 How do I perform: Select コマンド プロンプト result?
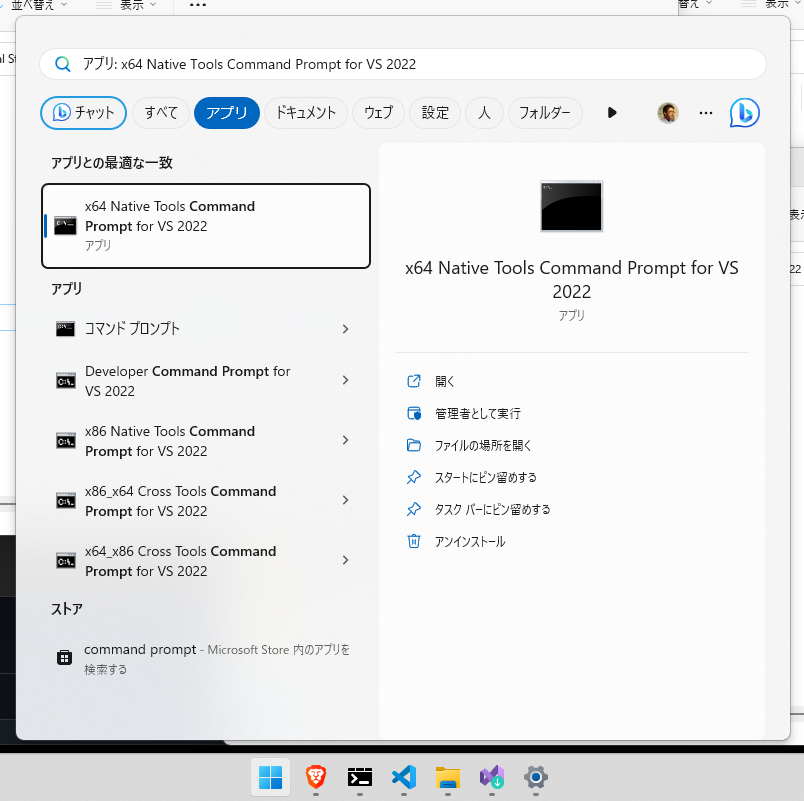click(x=206, y=329)
